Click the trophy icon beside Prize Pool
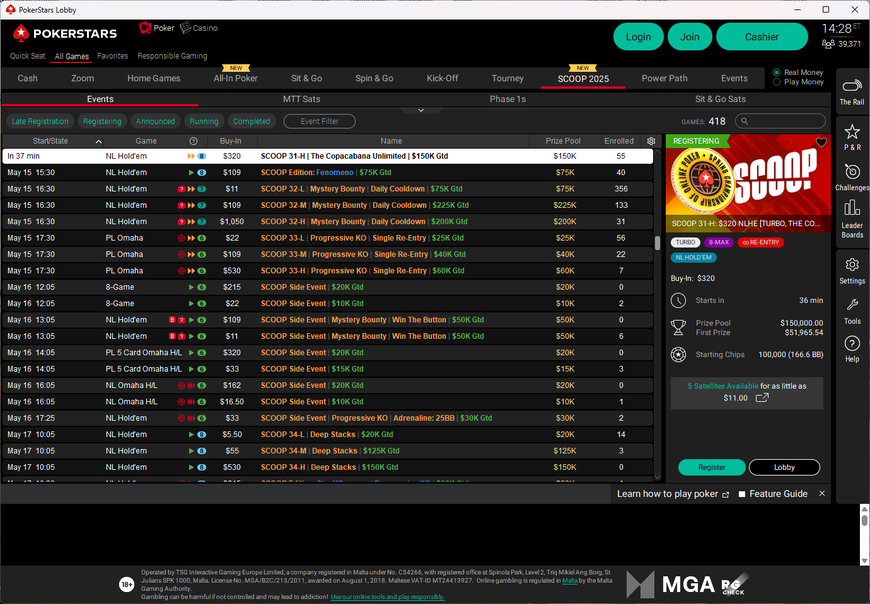The image size is (870, 604). click(x=678, y=327)
